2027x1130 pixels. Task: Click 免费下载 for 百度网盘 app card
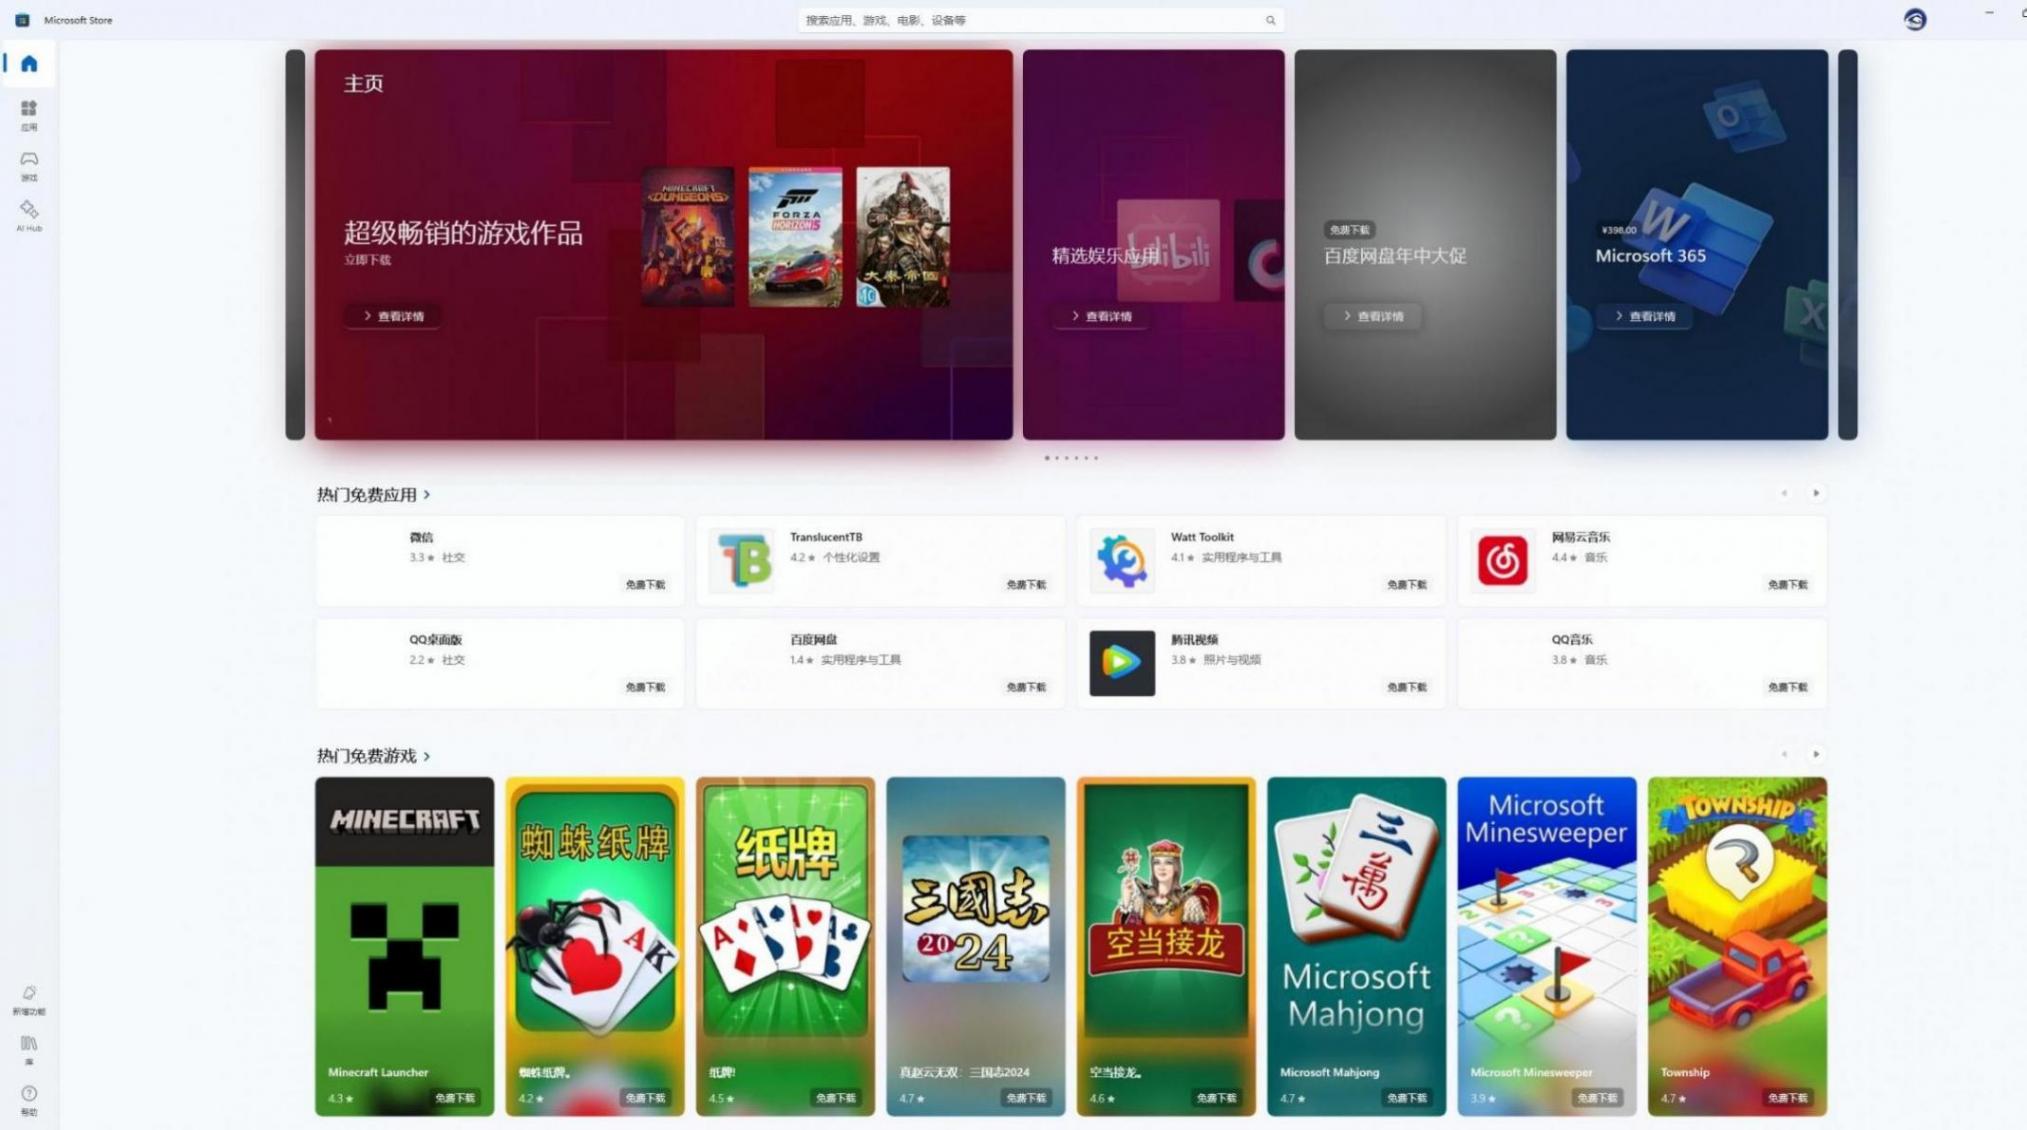(1026, 687)
